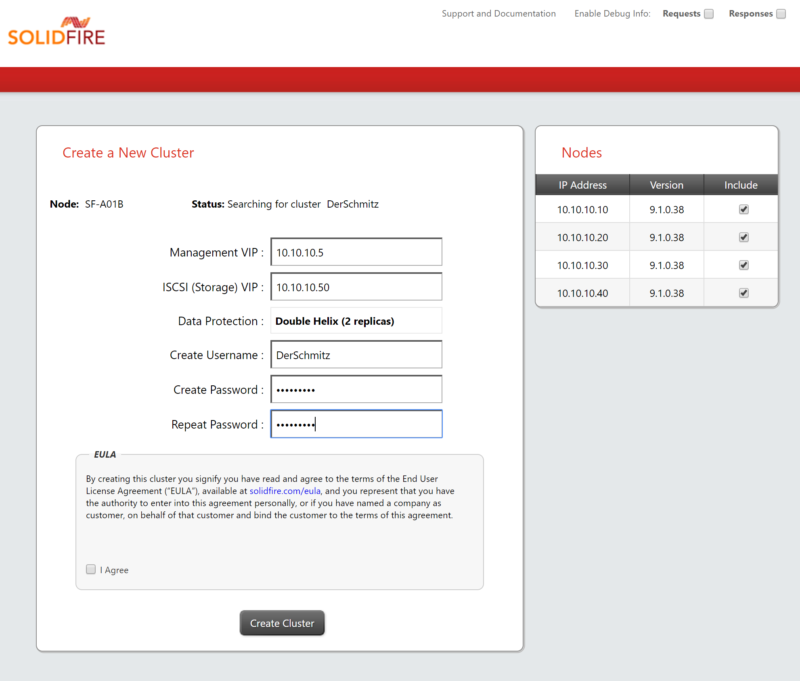
Task: Click the IP Address column header
Action: [582, 184]
